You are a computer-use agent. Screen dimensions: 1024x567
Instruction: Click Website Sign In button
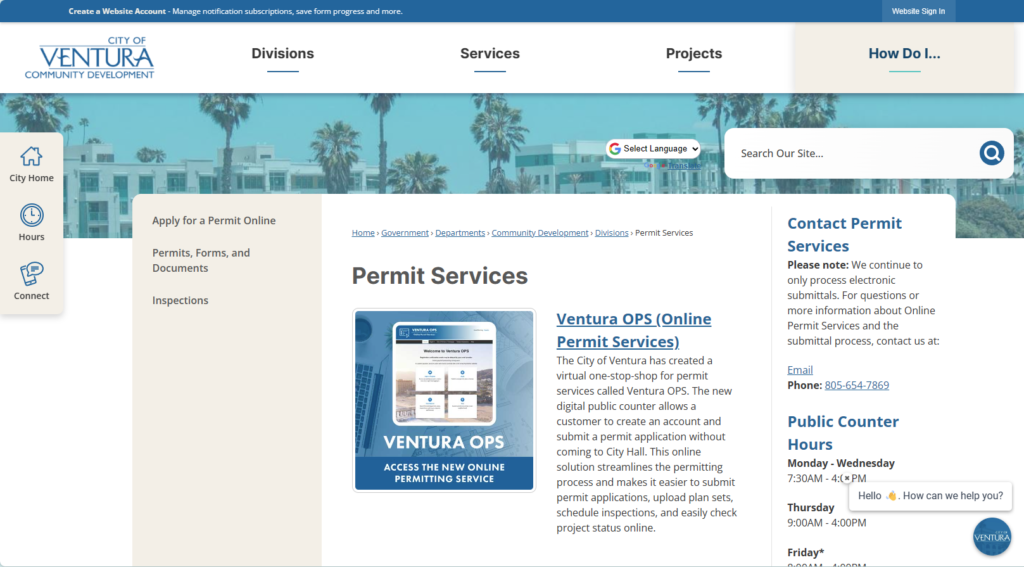918,11
